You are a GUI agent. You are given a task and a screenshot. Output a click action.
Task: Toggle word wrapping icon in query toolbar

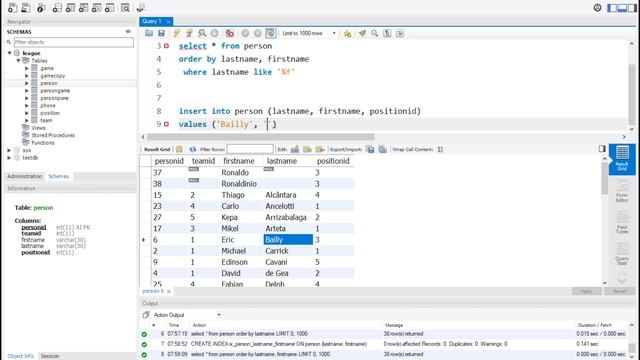pos(400,33)
